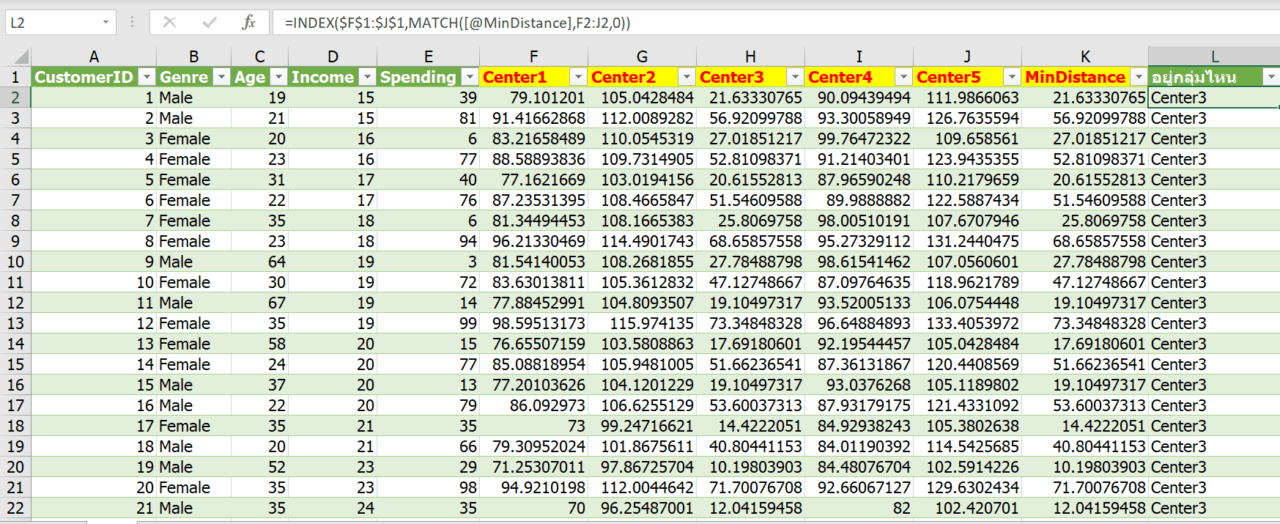Viewport: 1280px width, 524px height.
Task: Select column A header
Action: [x=94, y=57]
